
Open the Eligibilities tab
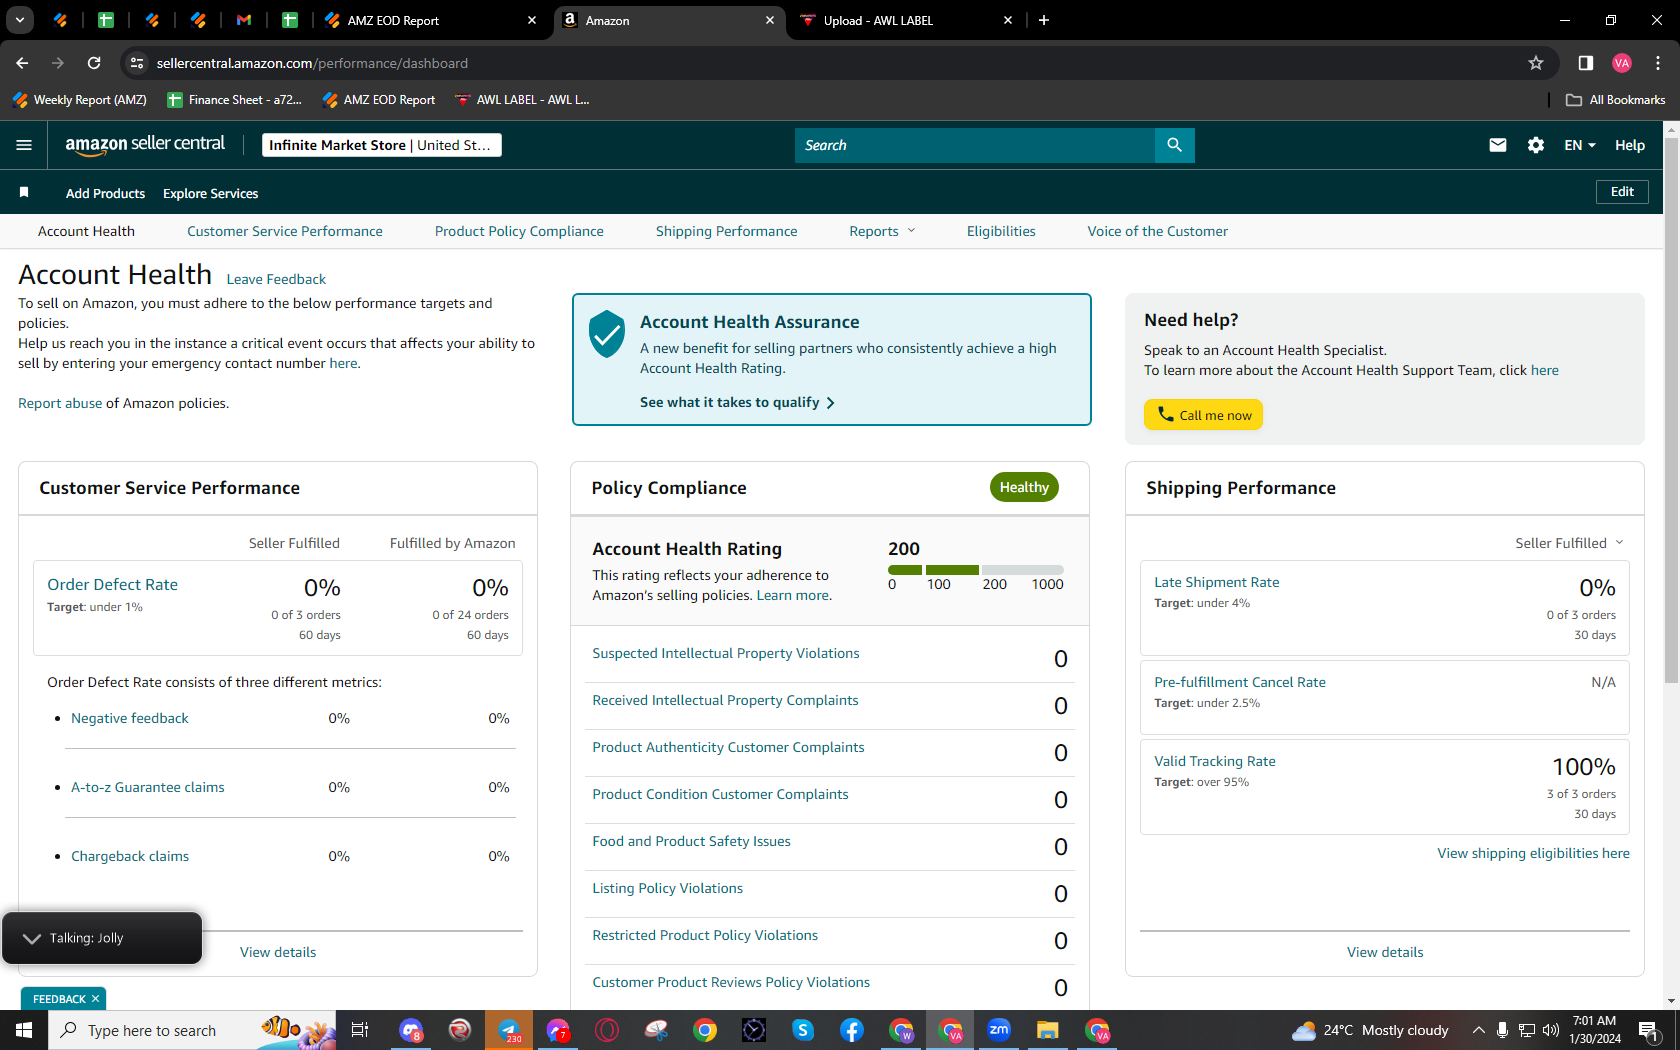point(1001,231)
